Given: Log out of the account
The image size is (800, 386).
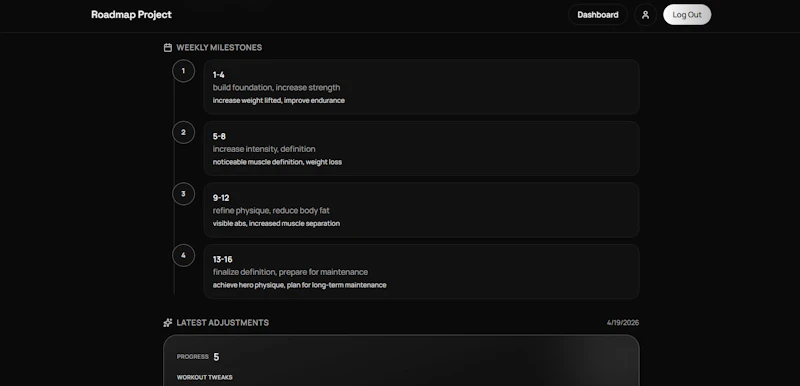Looking at the screenshot, I should click(x=687, y=15).
